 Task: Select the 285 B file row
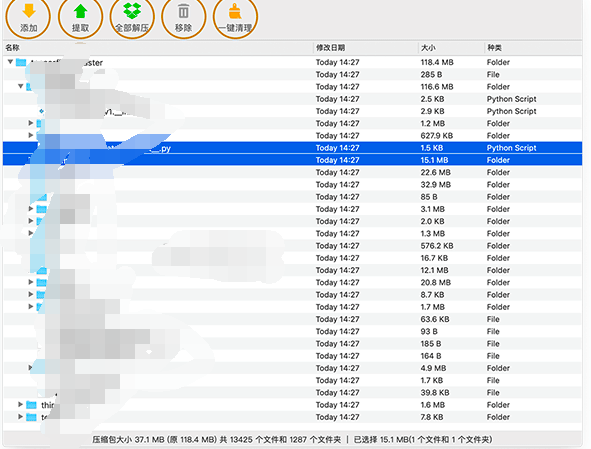click(x=292, y=74)
